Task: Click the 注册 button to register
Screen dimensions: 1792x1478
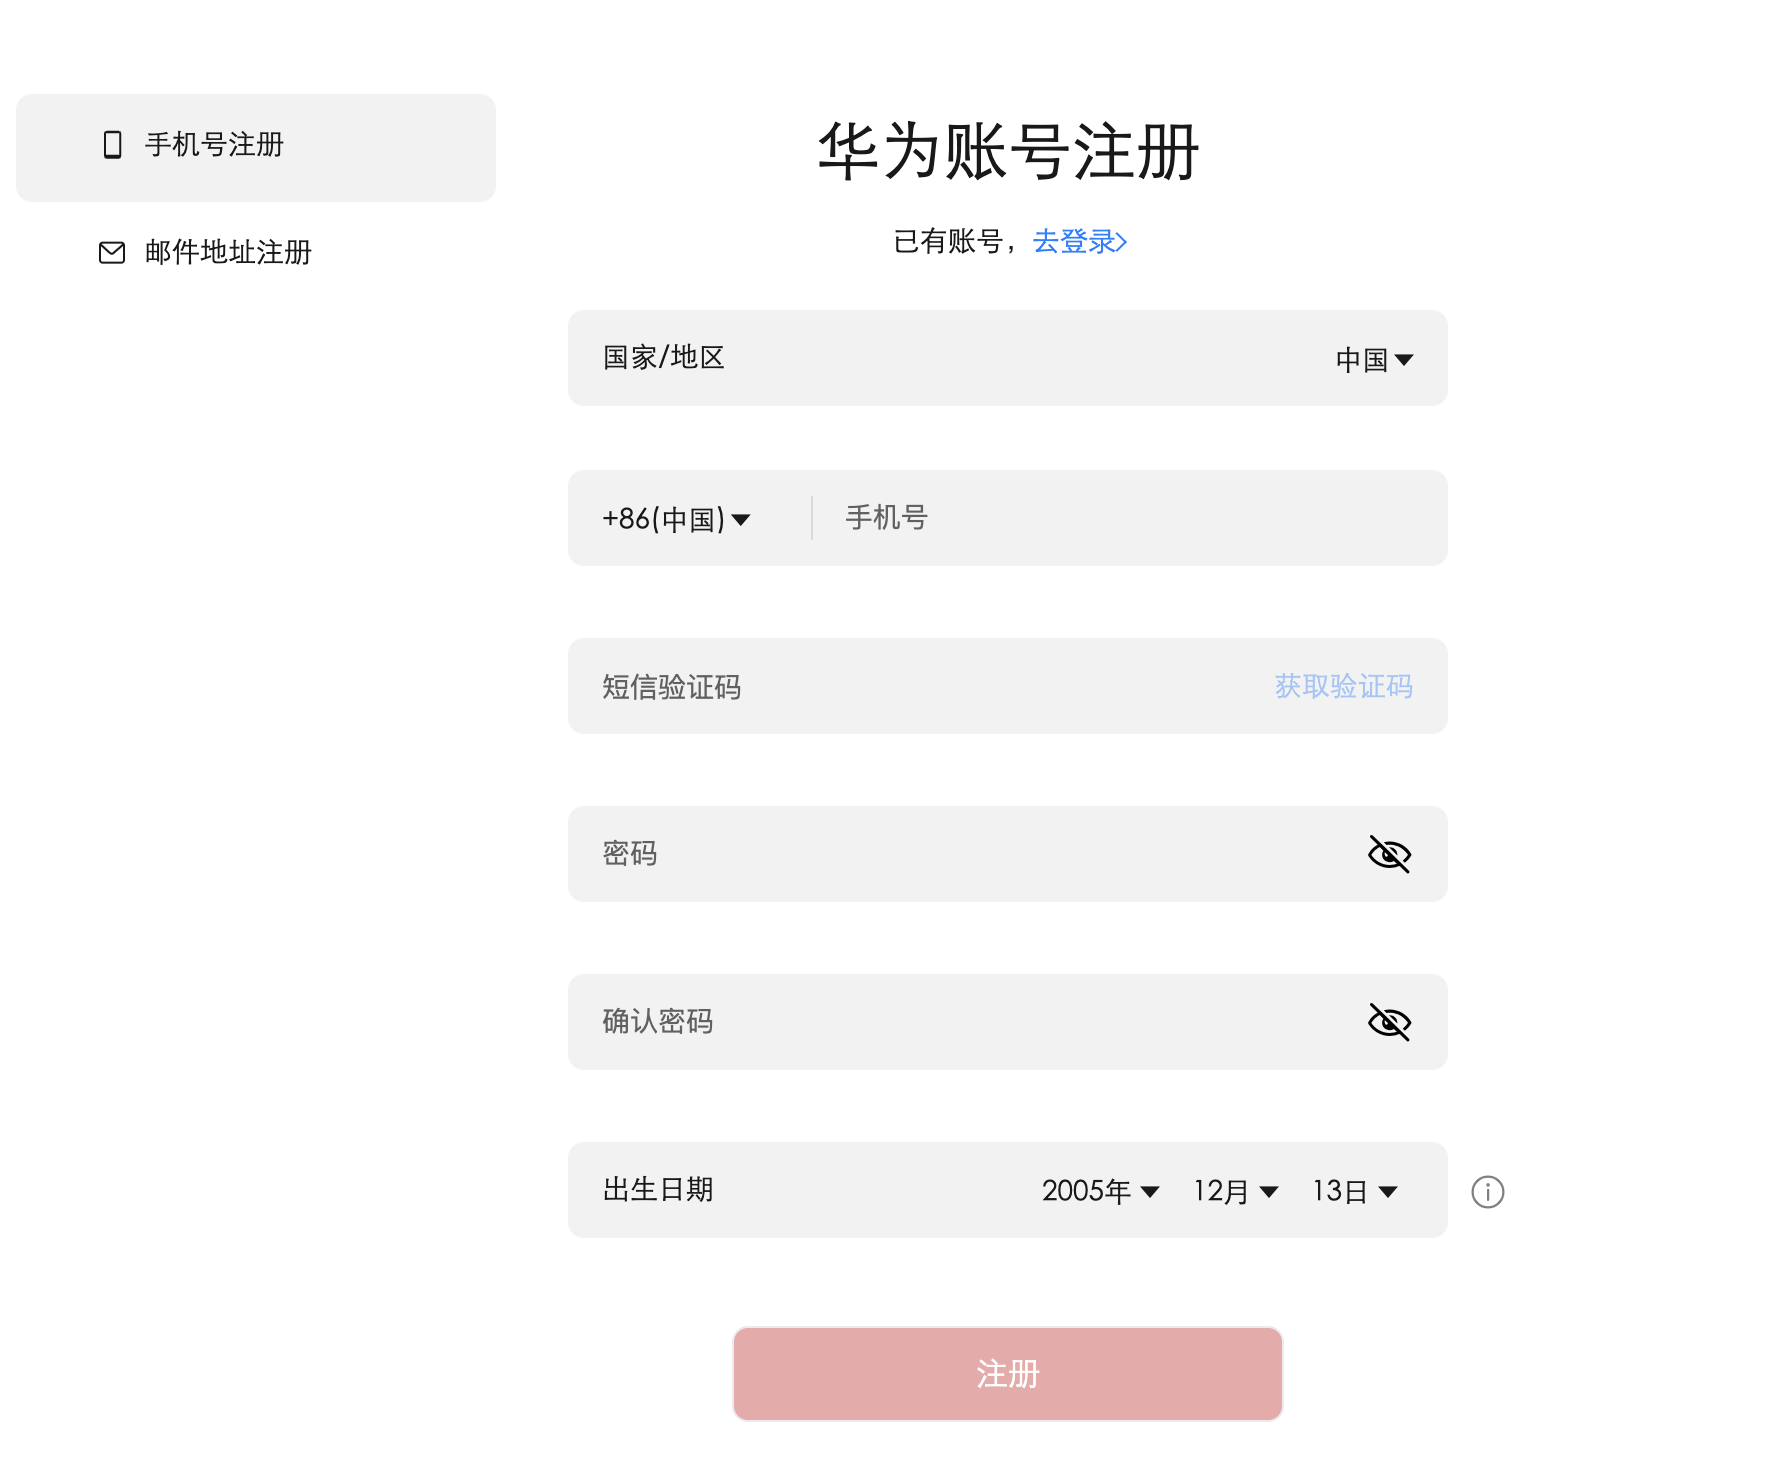Action: [x=1006, y=1373]
